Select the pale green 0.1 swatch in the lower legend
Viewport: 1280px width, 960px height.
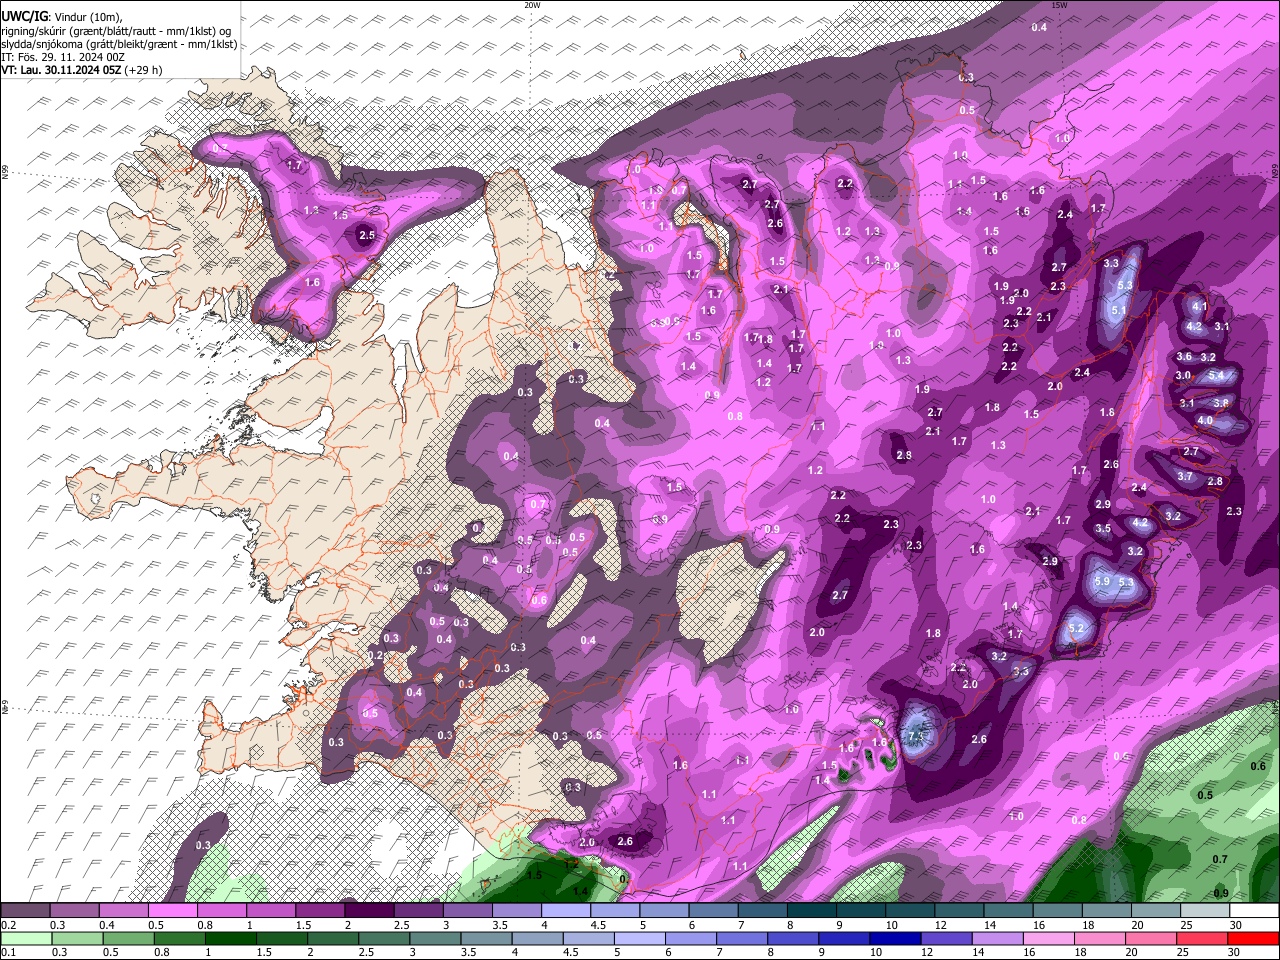[x=25, y=938]
